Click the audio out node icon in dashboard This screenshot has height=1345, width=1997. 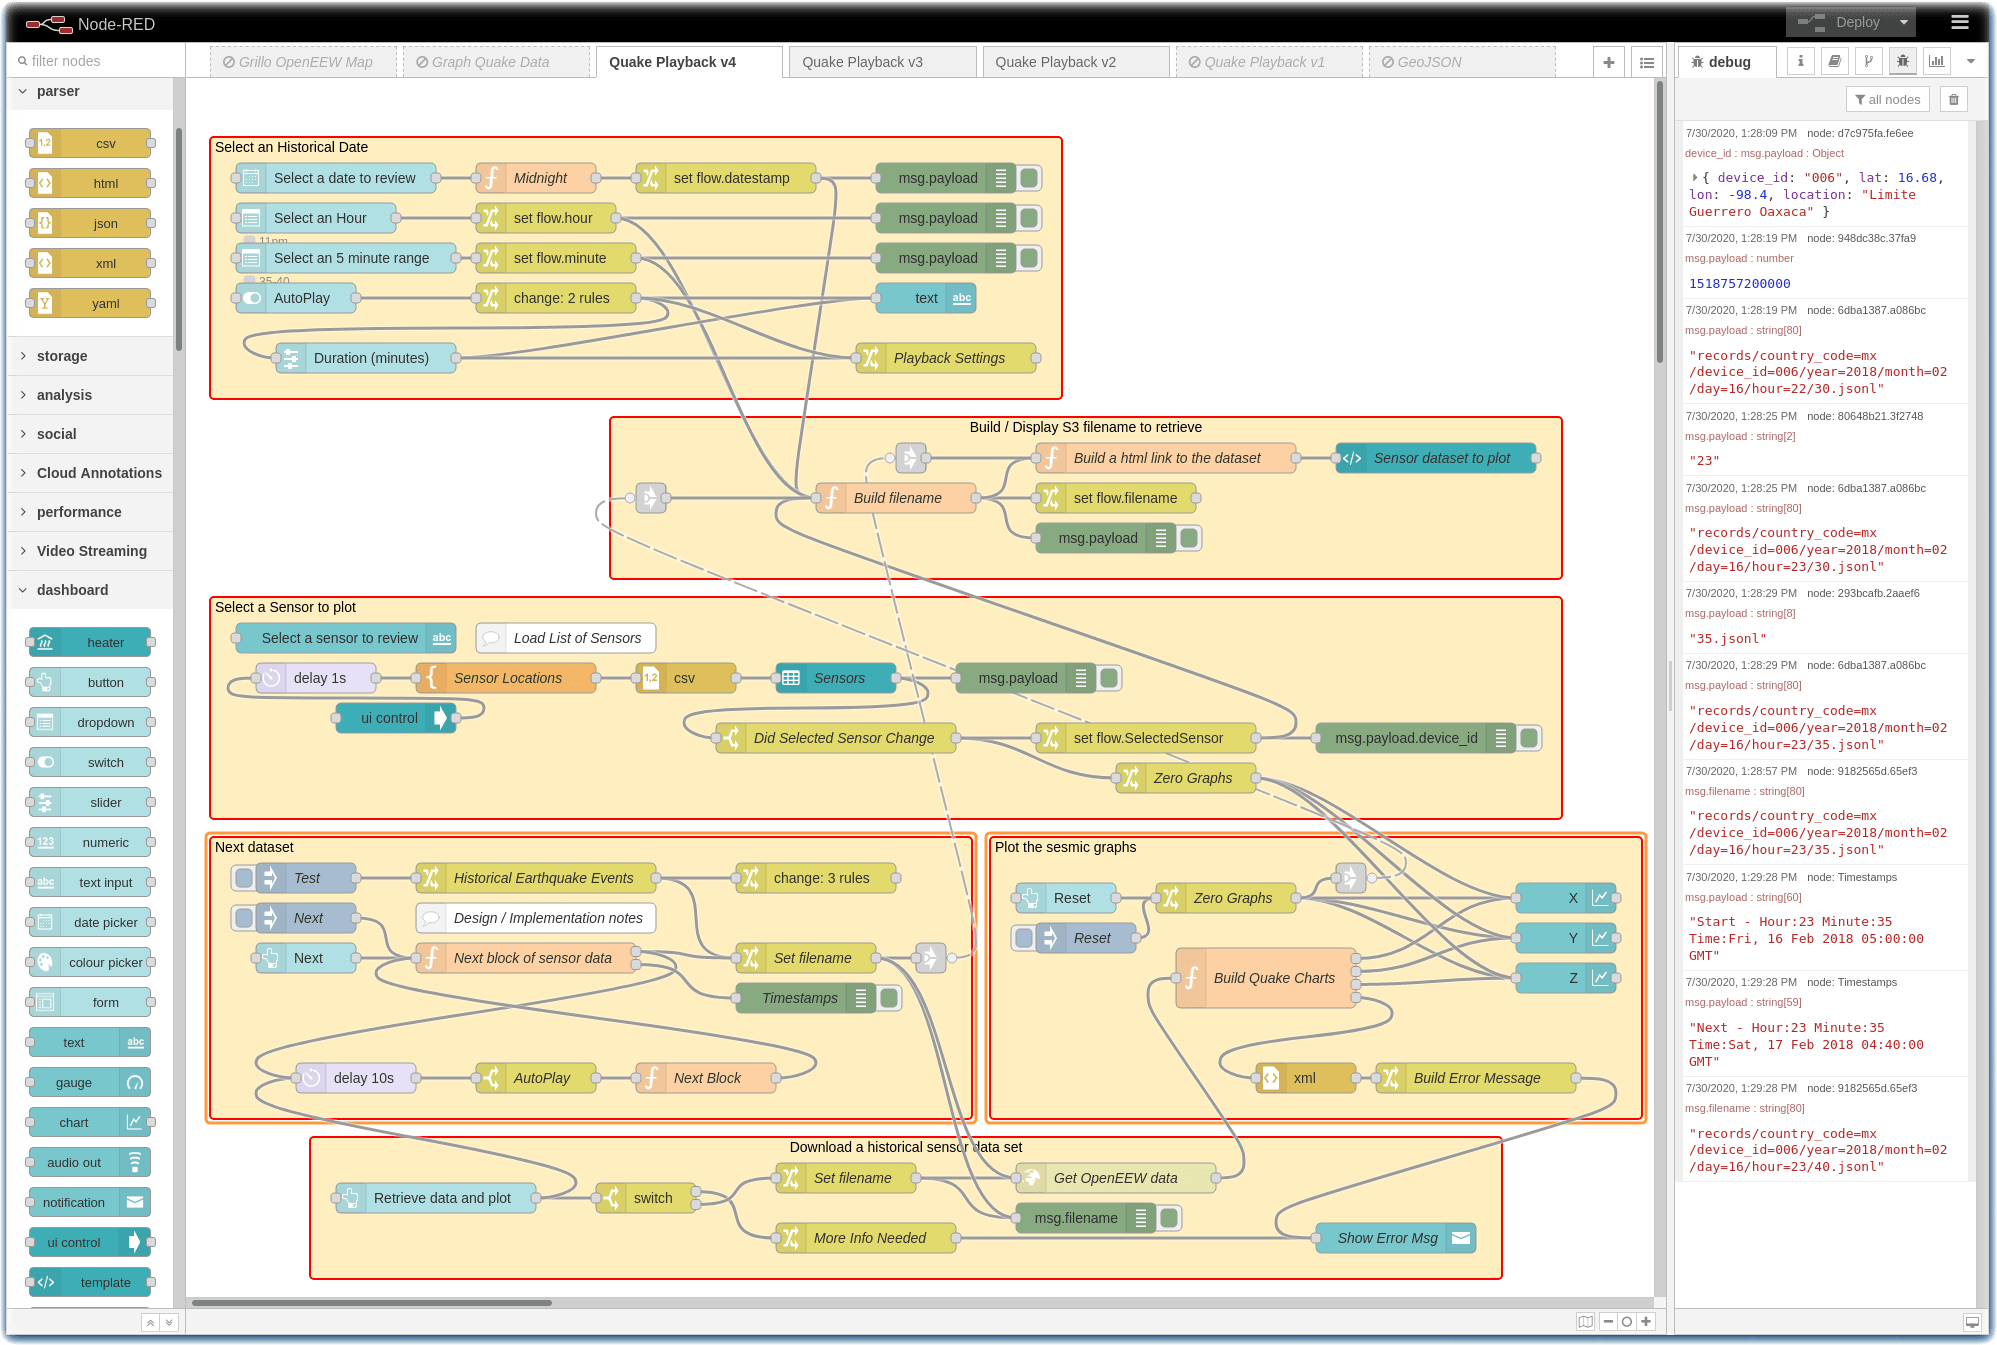coord(134,1162)
